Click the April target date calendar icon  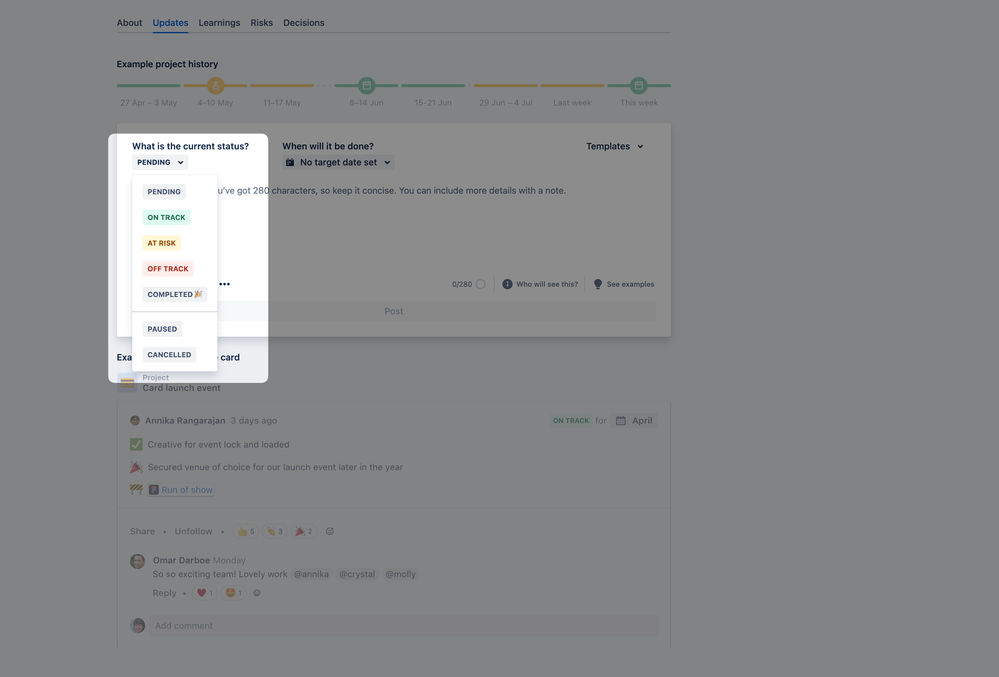click(621, 420)
